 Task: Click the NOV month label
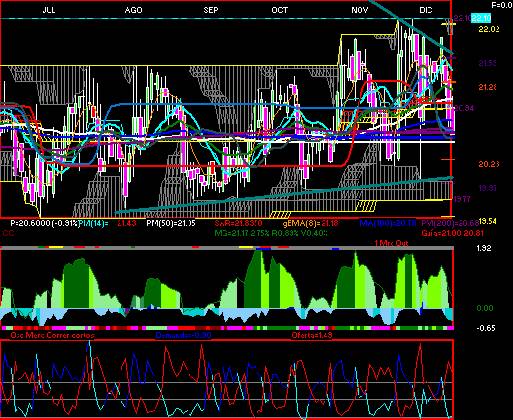pyautogui.click(x=360, y=10)
